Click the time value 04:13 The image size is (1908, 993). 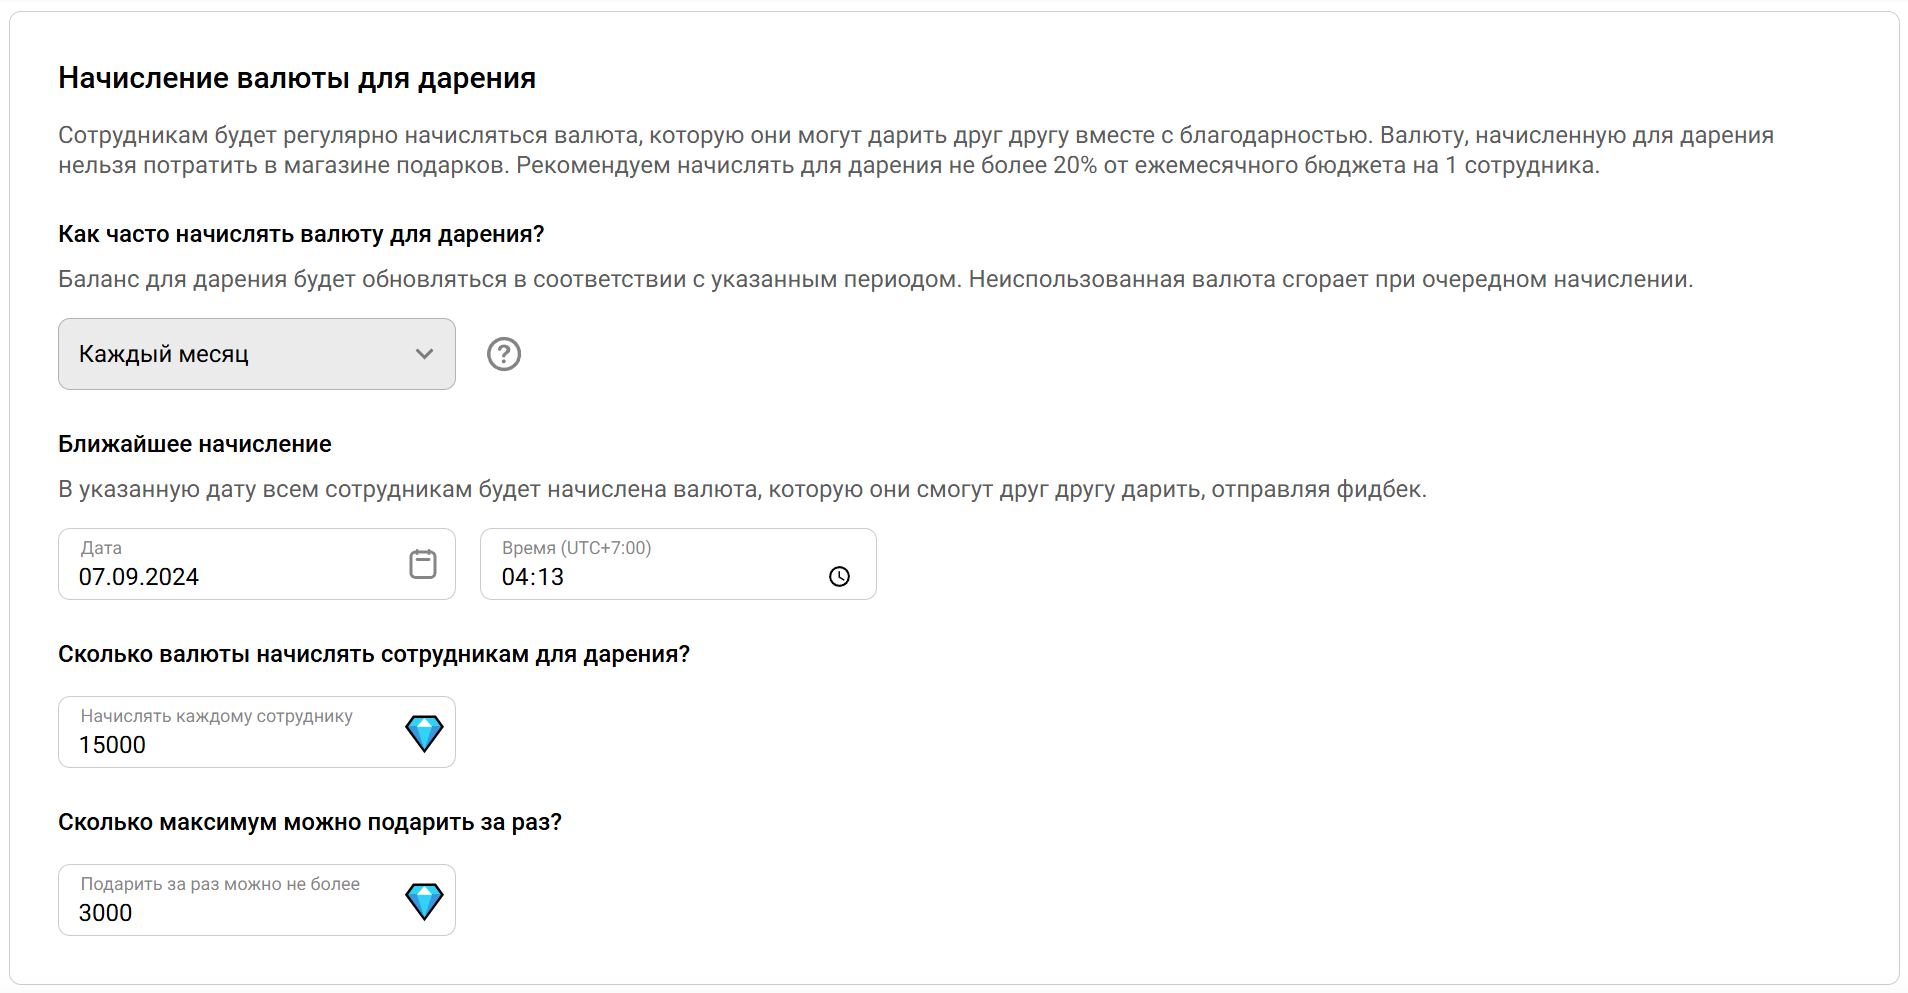point(533,577)
